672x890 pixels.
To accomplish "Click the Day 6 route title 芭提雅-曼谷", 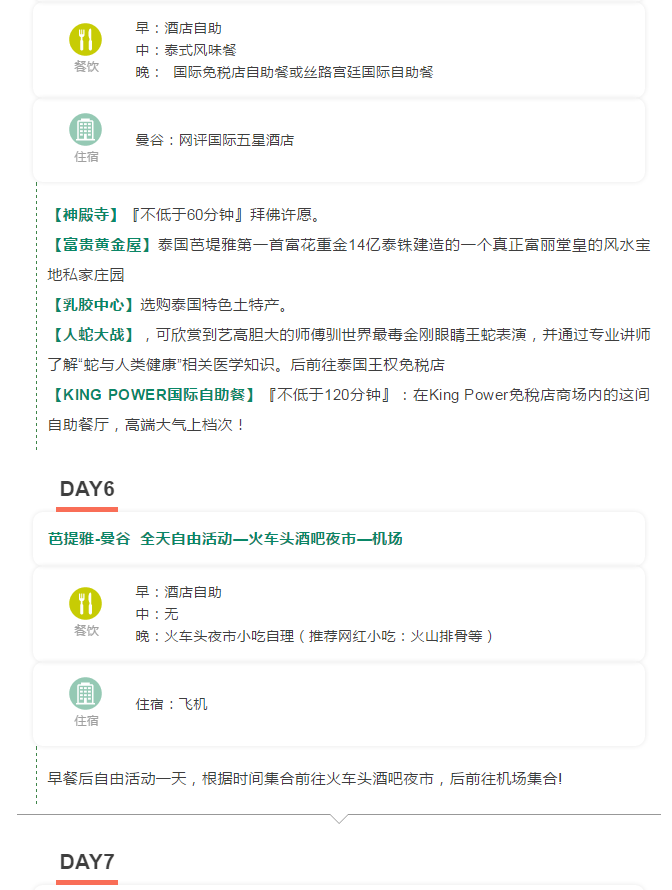I will [x=89, y=539].
